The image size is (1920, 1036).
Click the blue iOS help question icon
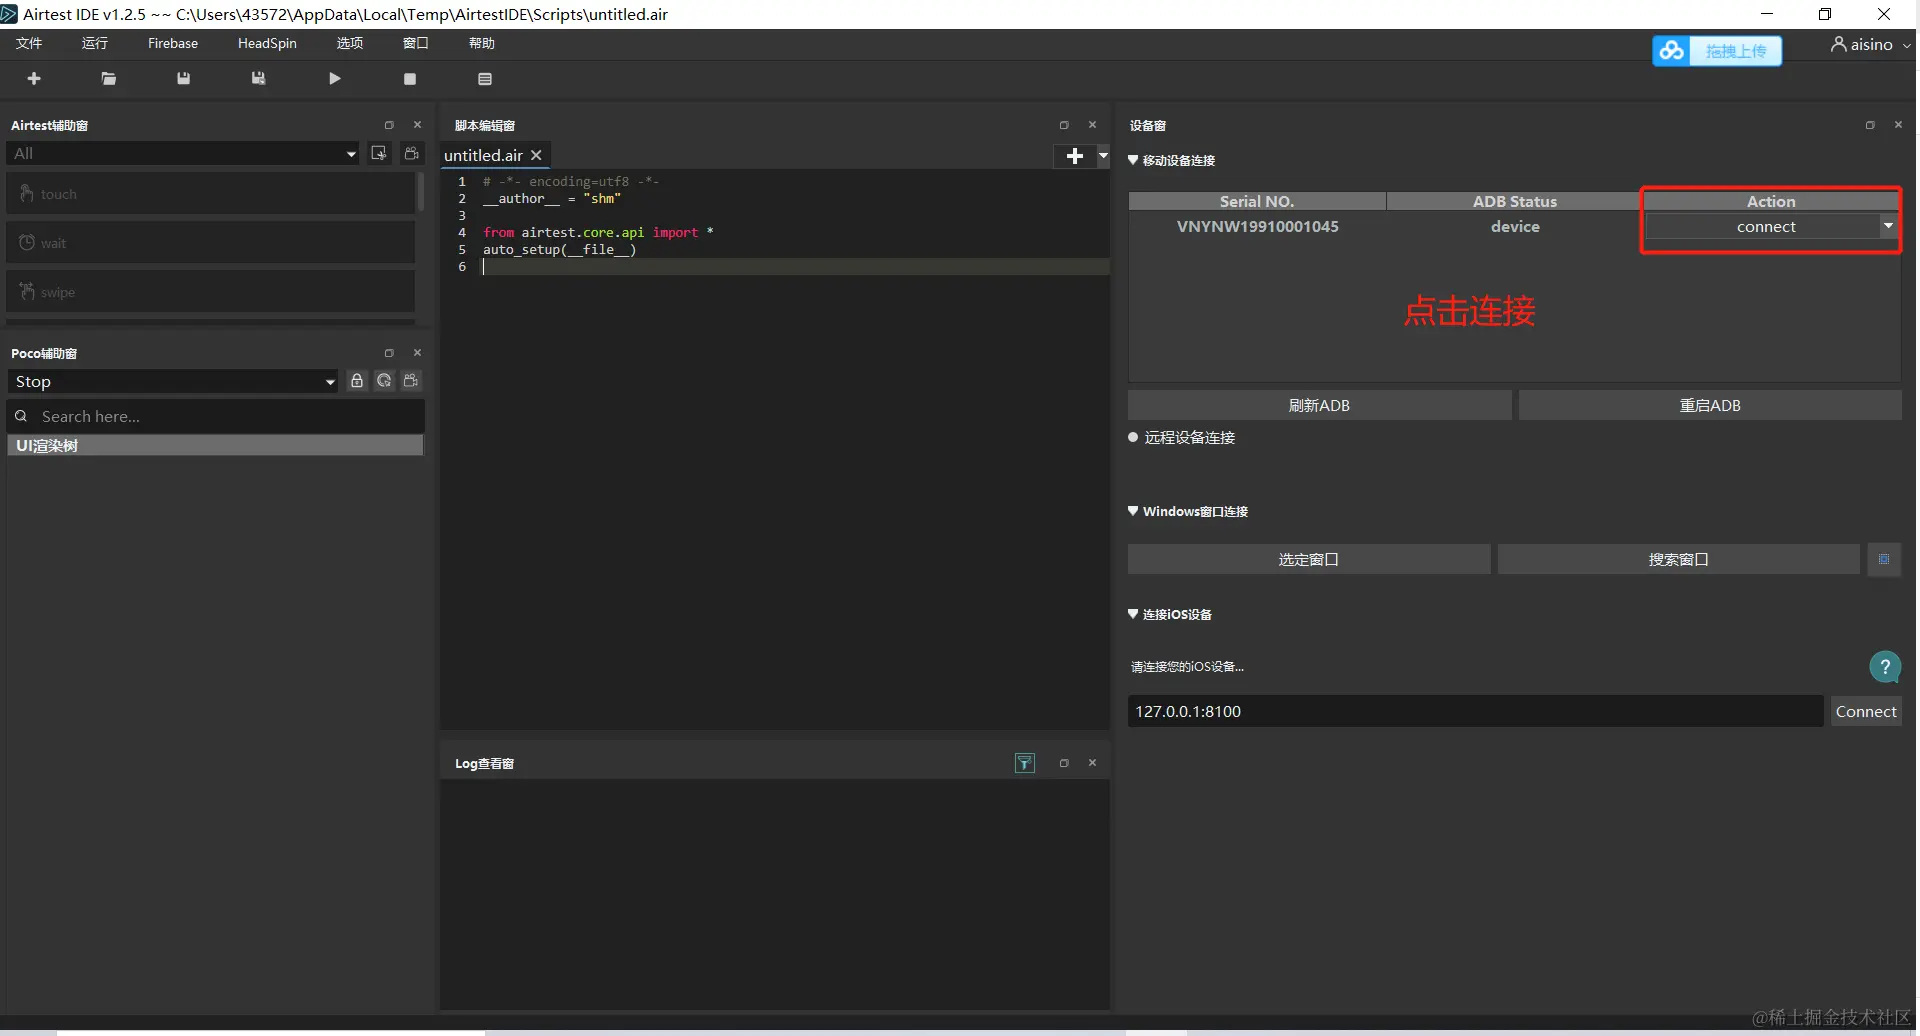click(1885, 666)
